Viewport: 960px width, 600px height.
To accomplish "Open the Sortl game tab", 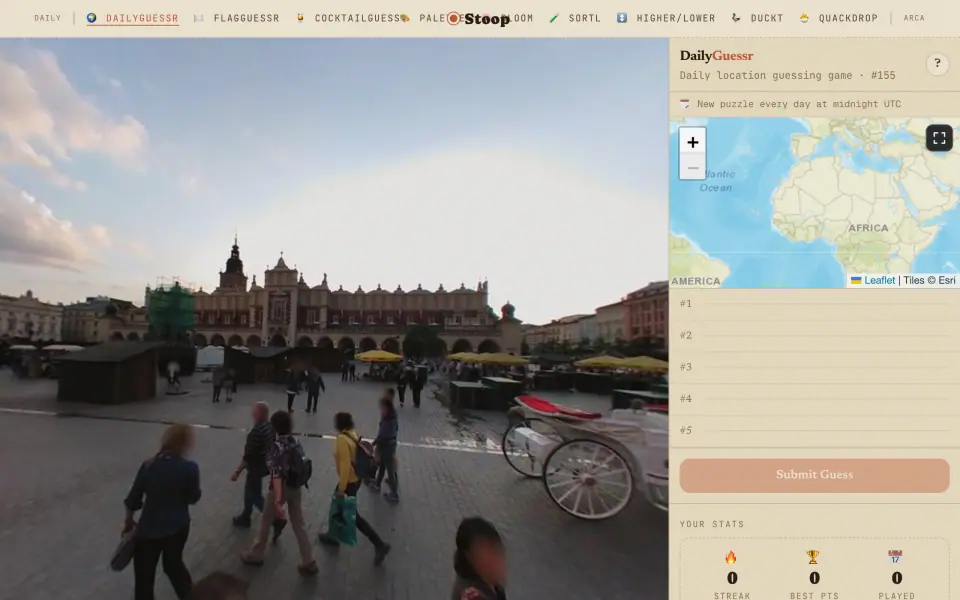I will click(575, 18).
